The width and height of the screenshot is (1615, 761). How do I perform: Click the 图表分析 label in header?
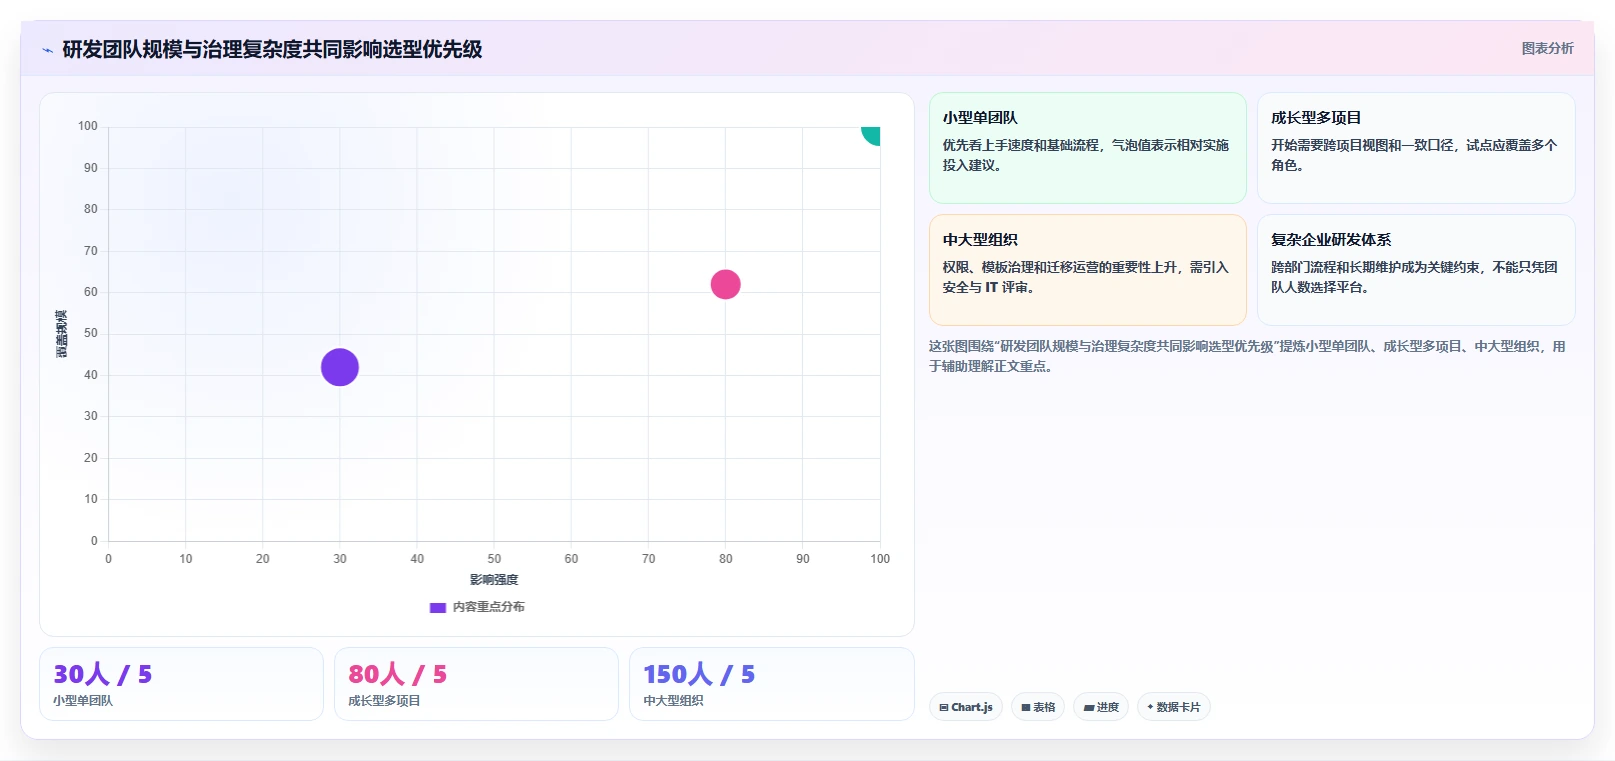1547,48
